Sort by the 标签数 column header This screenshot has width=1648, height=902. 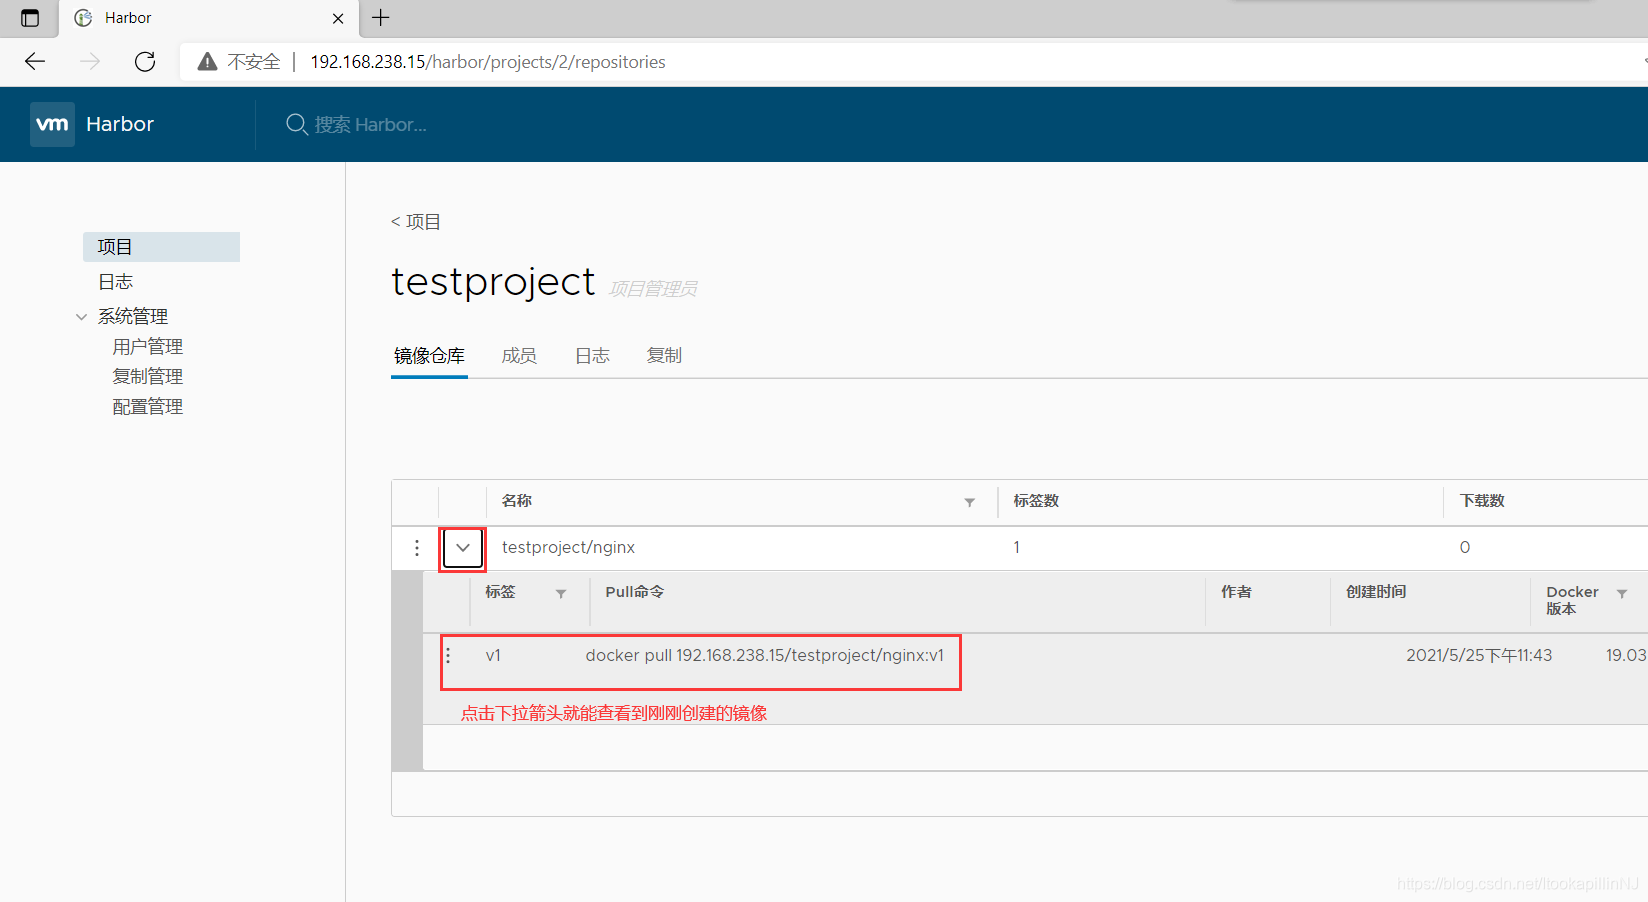pos(1036,501)
